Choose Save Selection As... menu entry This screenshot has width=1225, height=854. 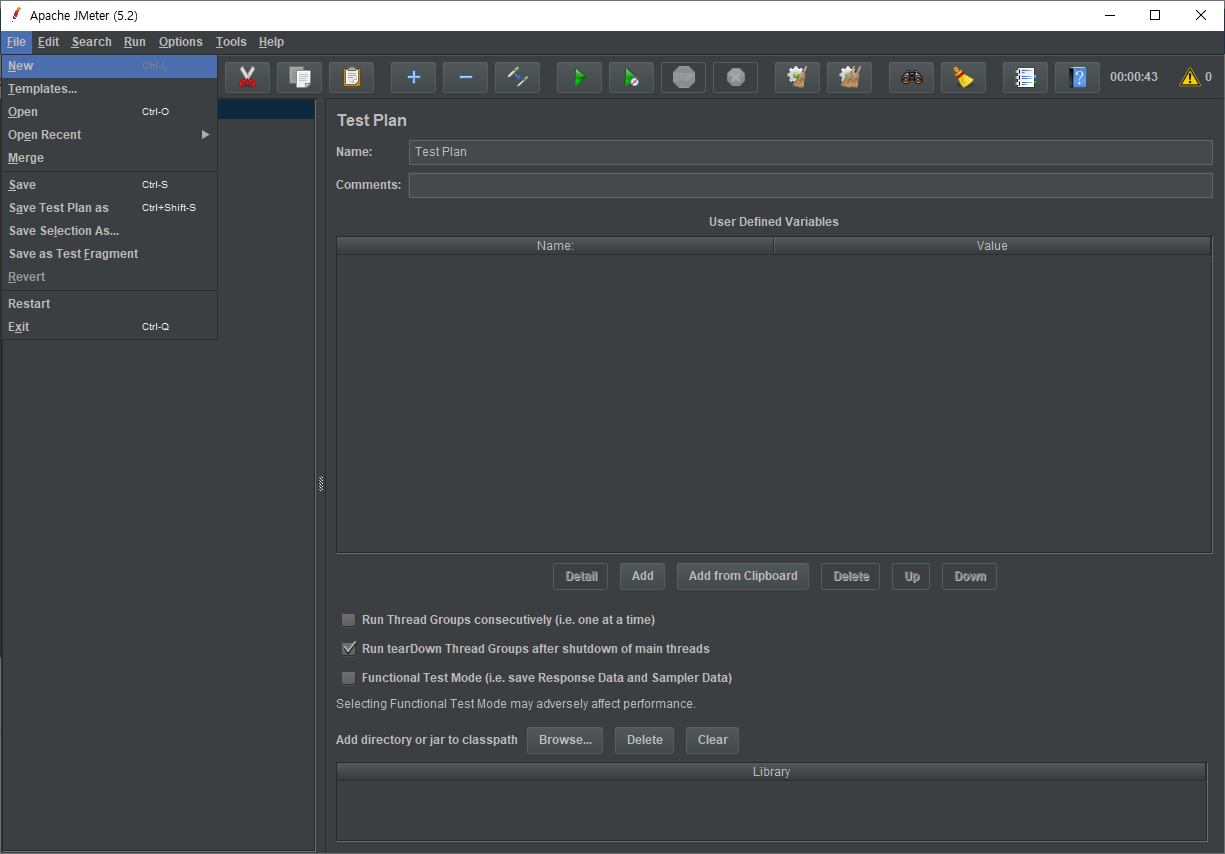tap(109, 231)
